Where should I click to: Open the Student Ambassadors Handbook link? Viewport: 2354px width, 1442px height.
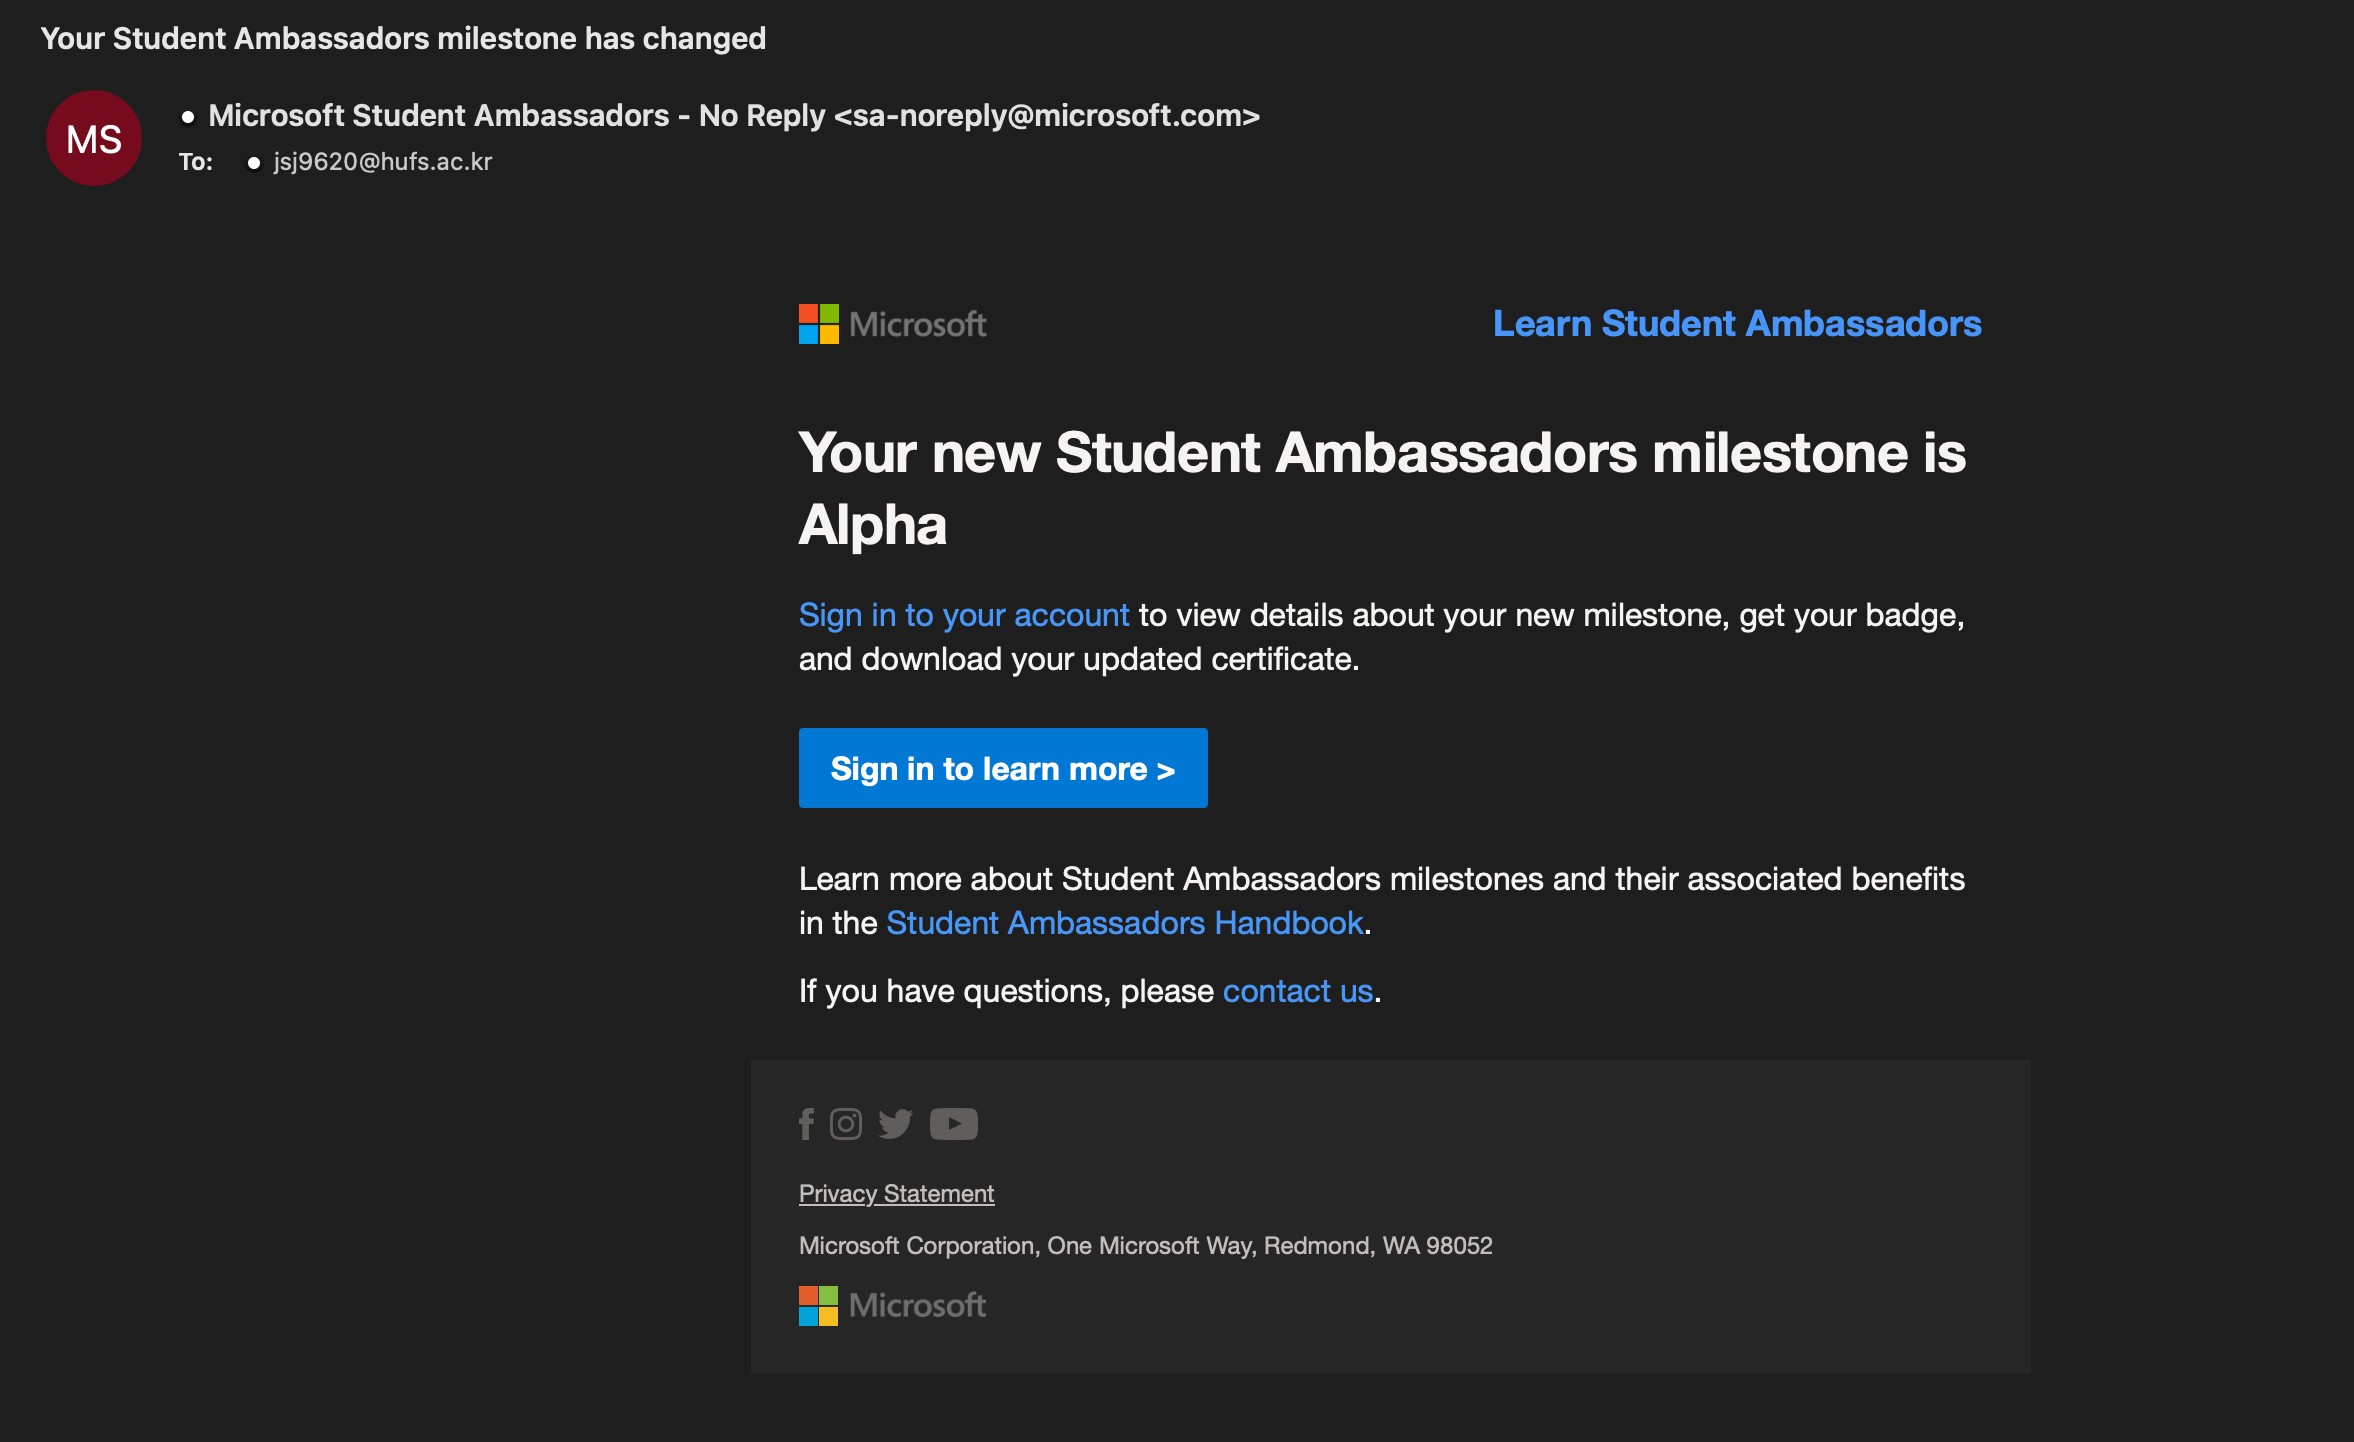tap(1125, 923)
